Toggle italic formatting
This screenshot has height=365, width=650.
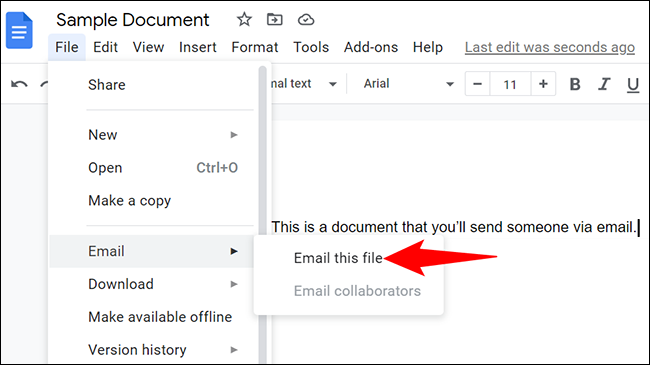(x=604, y=84)
